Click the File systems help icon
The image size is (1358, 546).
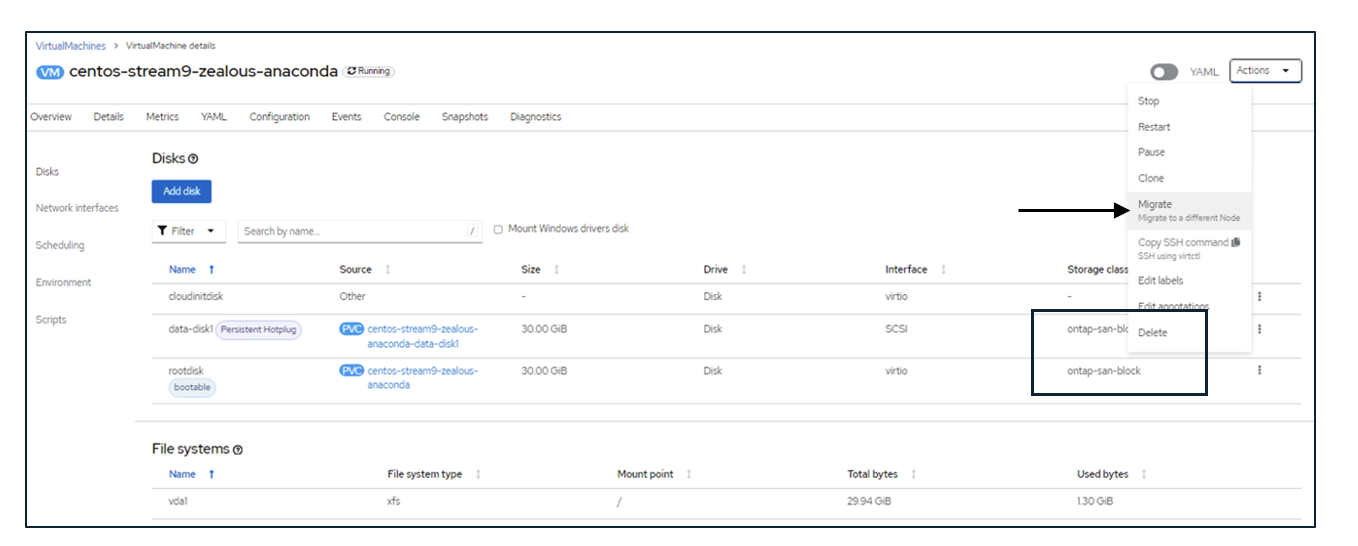(238, 450)
